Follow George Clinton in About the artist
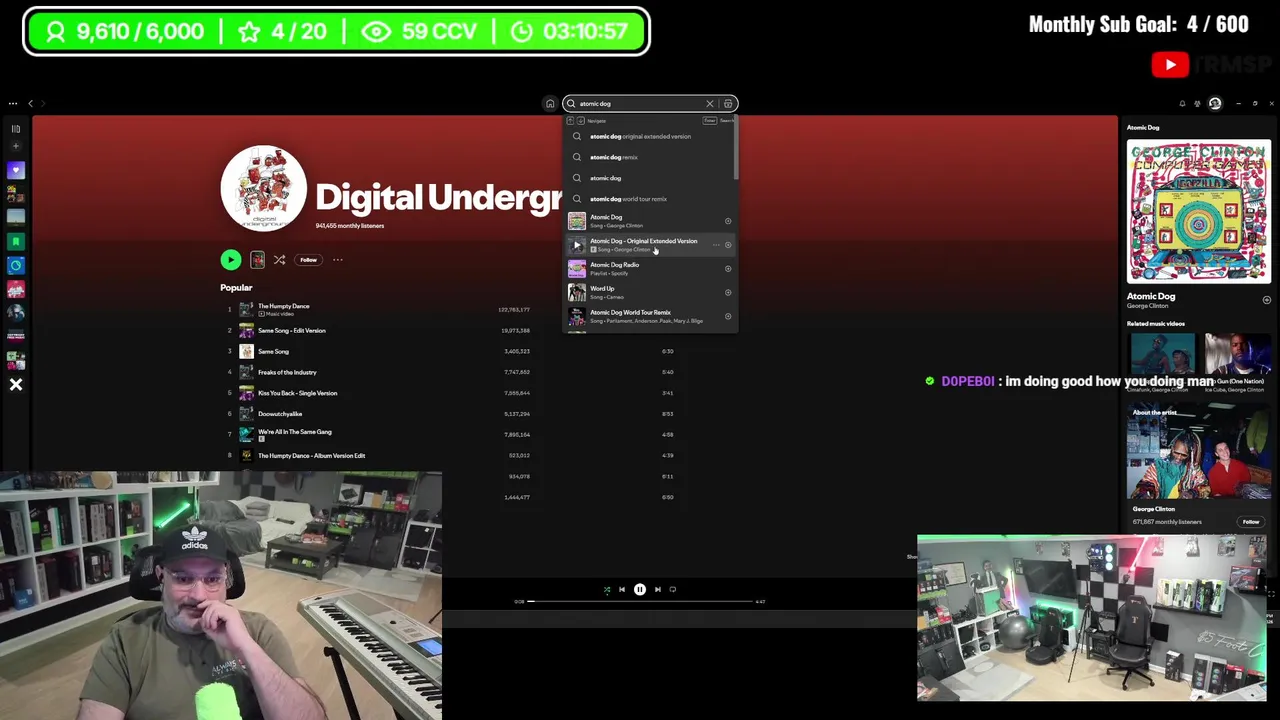The height and width of the screenshot is (720, 1280). [1251, 522]
